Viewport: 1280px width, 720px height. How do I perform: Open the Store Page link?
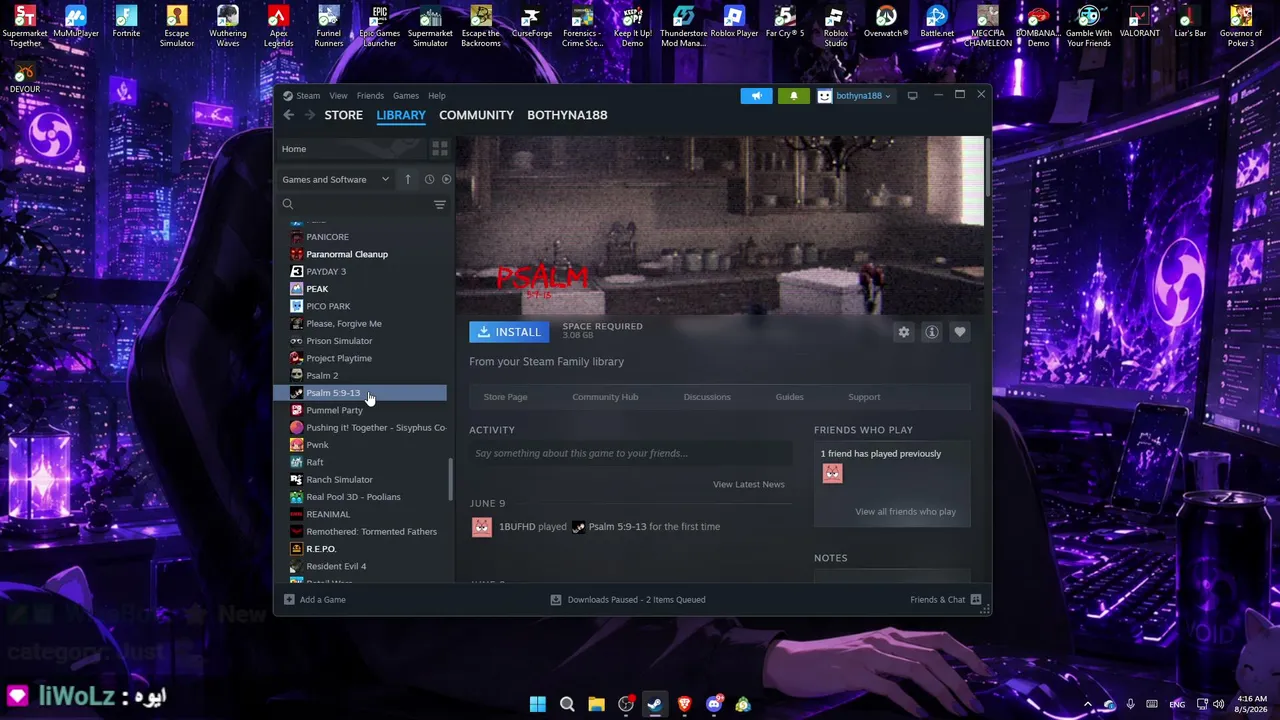tap(505, 397)
